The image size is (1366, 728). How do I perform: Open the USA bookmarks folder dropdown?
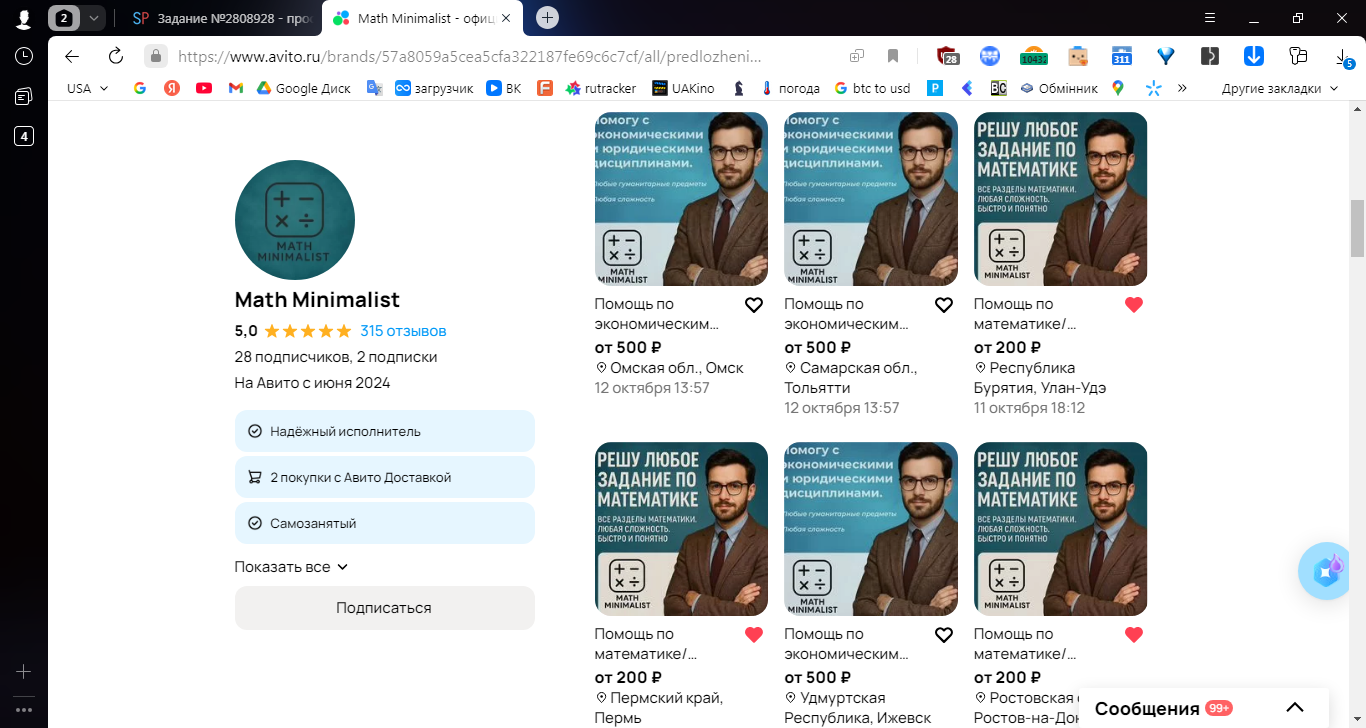click(87, 88)
